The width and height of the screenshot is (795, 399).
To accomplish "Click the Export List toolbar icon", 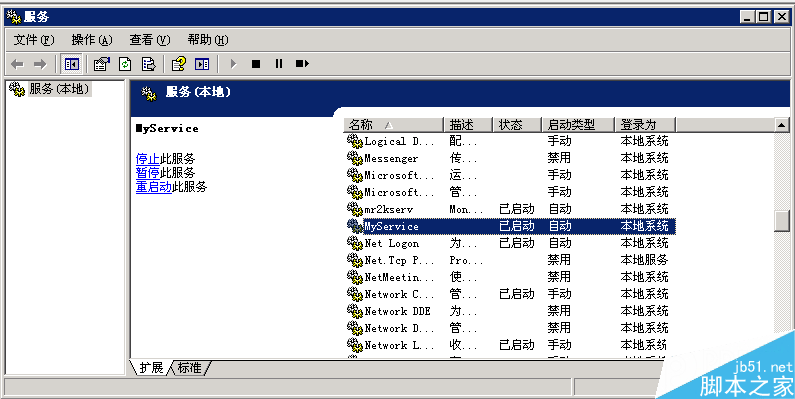I will point(149,64).
